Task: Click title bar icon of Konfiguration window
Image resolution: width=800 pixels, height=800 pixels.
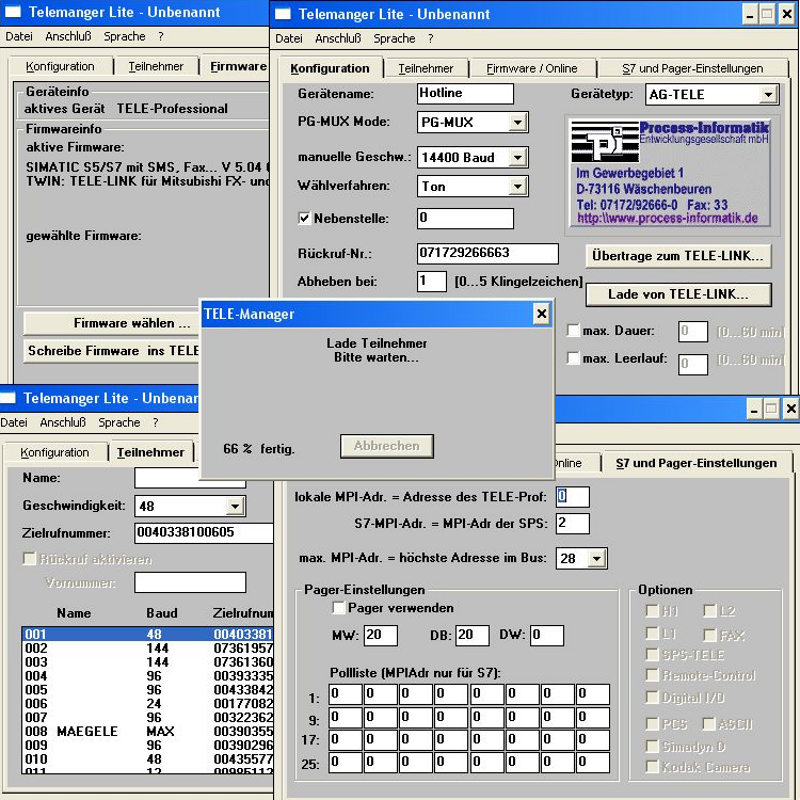Action: click(282, 14)
